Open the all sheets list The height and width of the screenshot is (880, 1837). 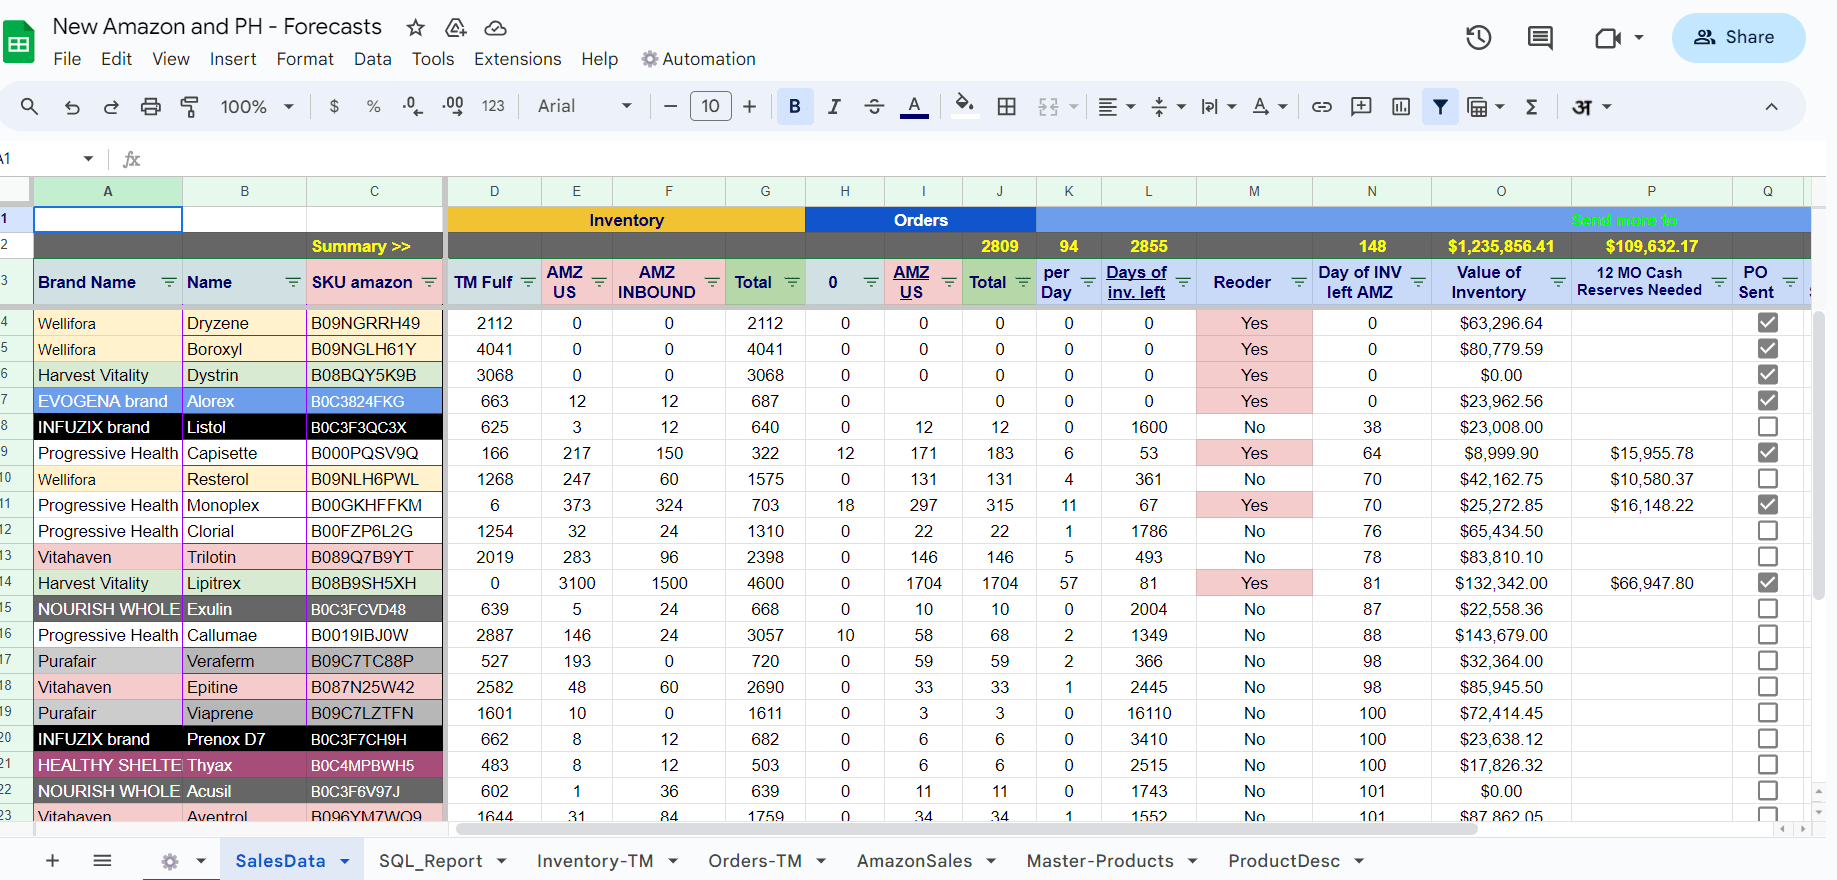[102, 860]
